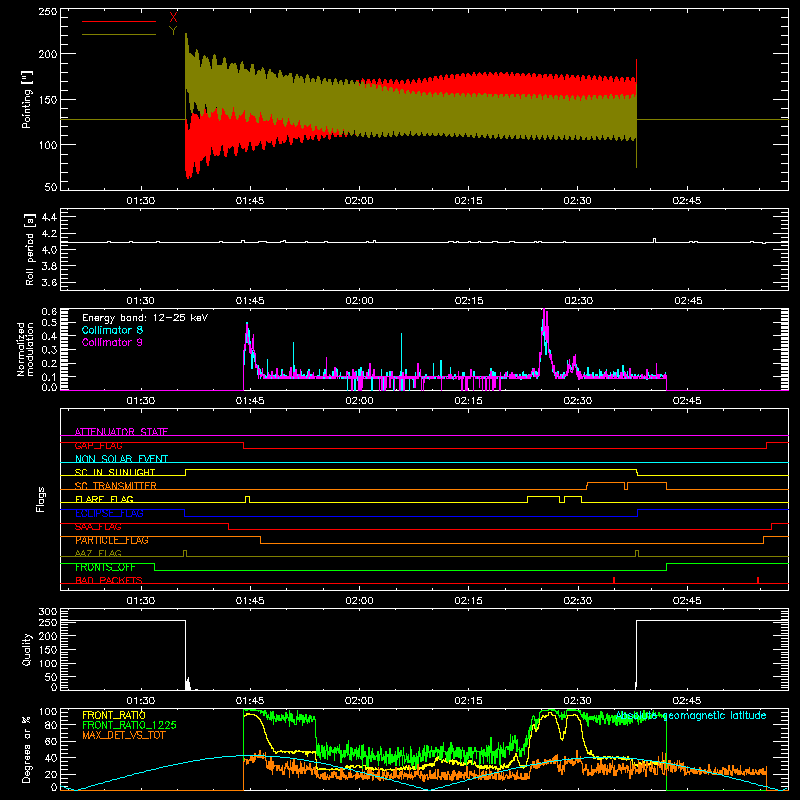Screen dimensions: 800x800
Task: Select the cyan 'Collimator 8' legend entry
Action: 112,330
